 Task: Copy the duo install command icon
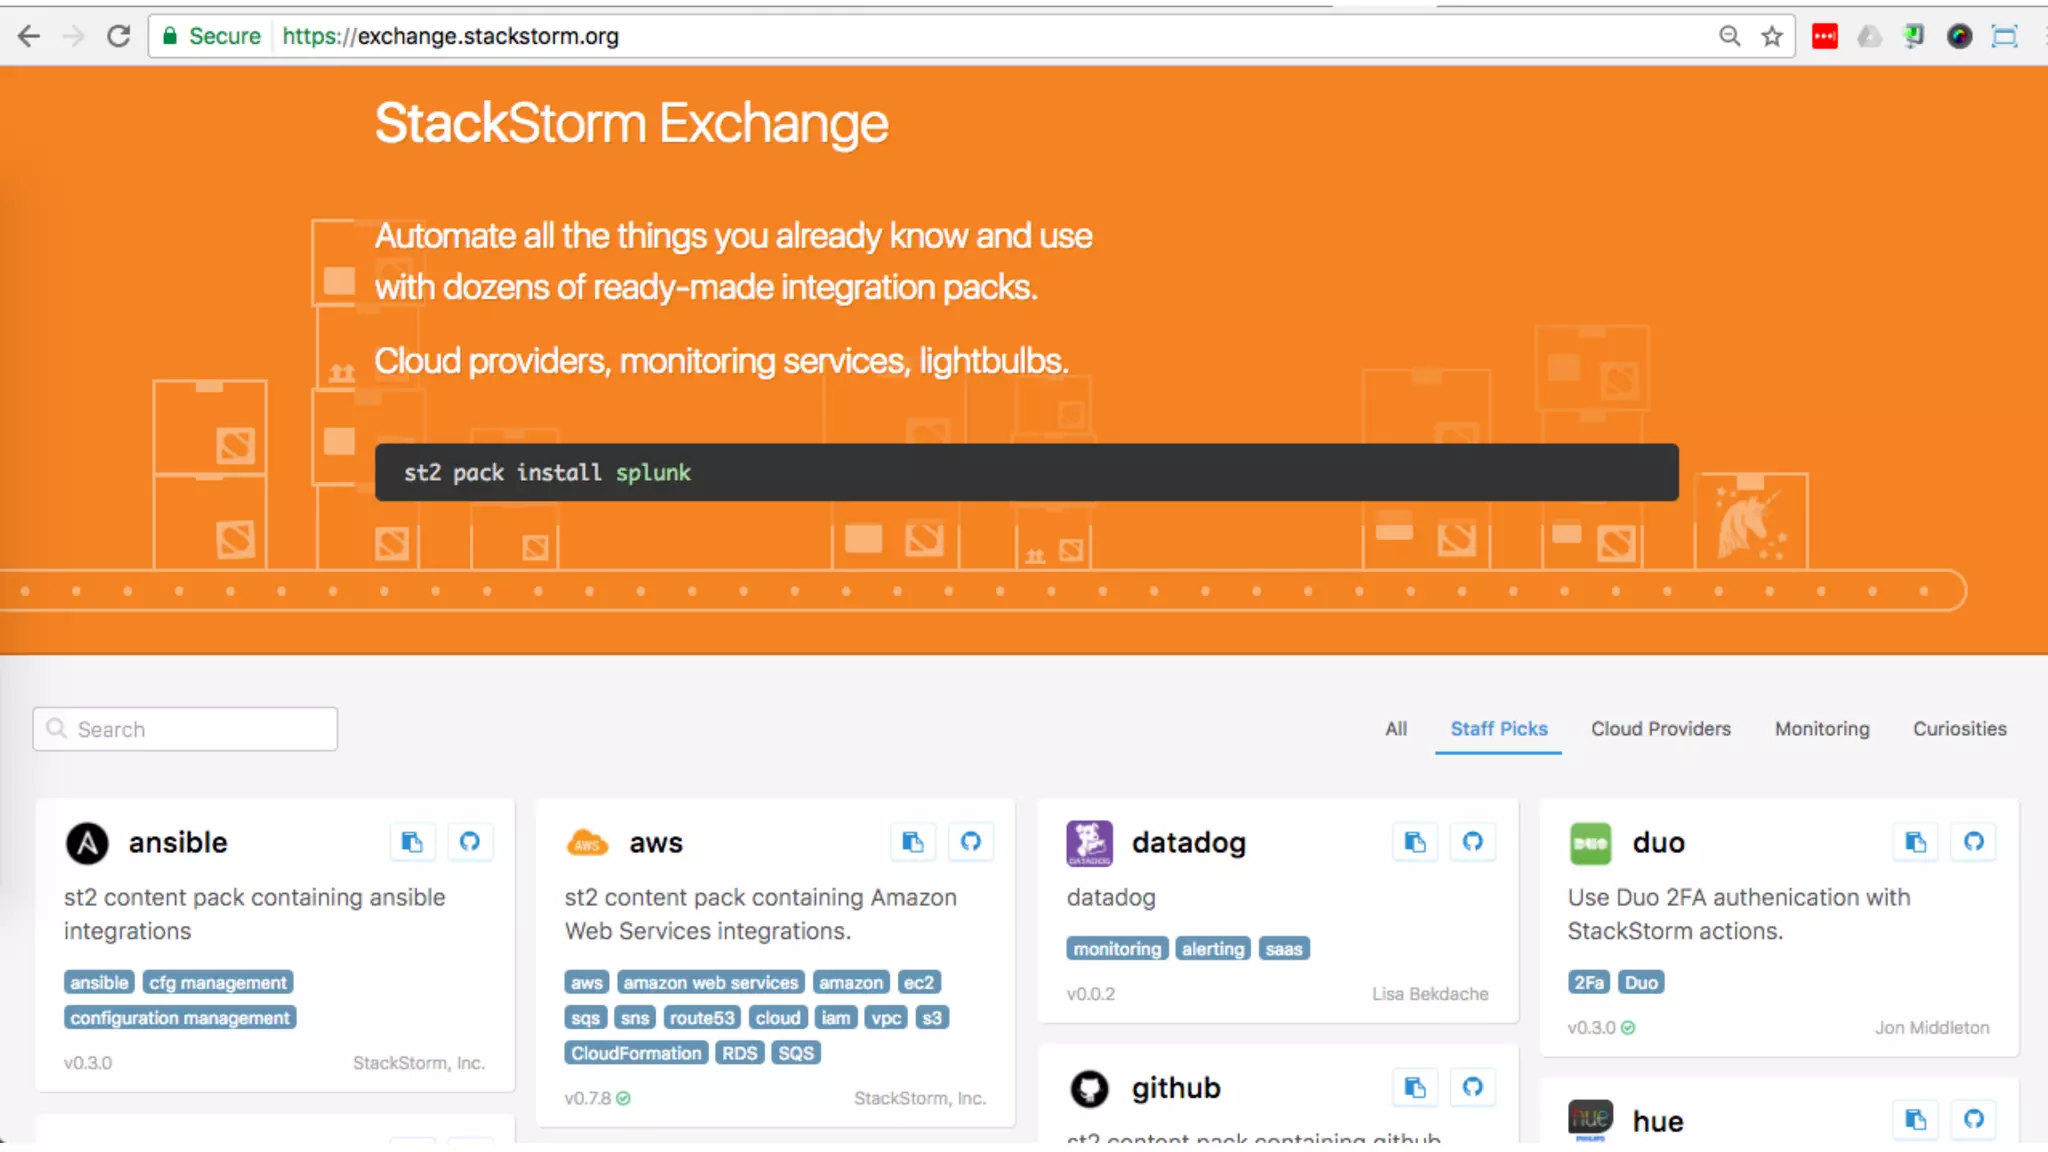click(1916, 842)
